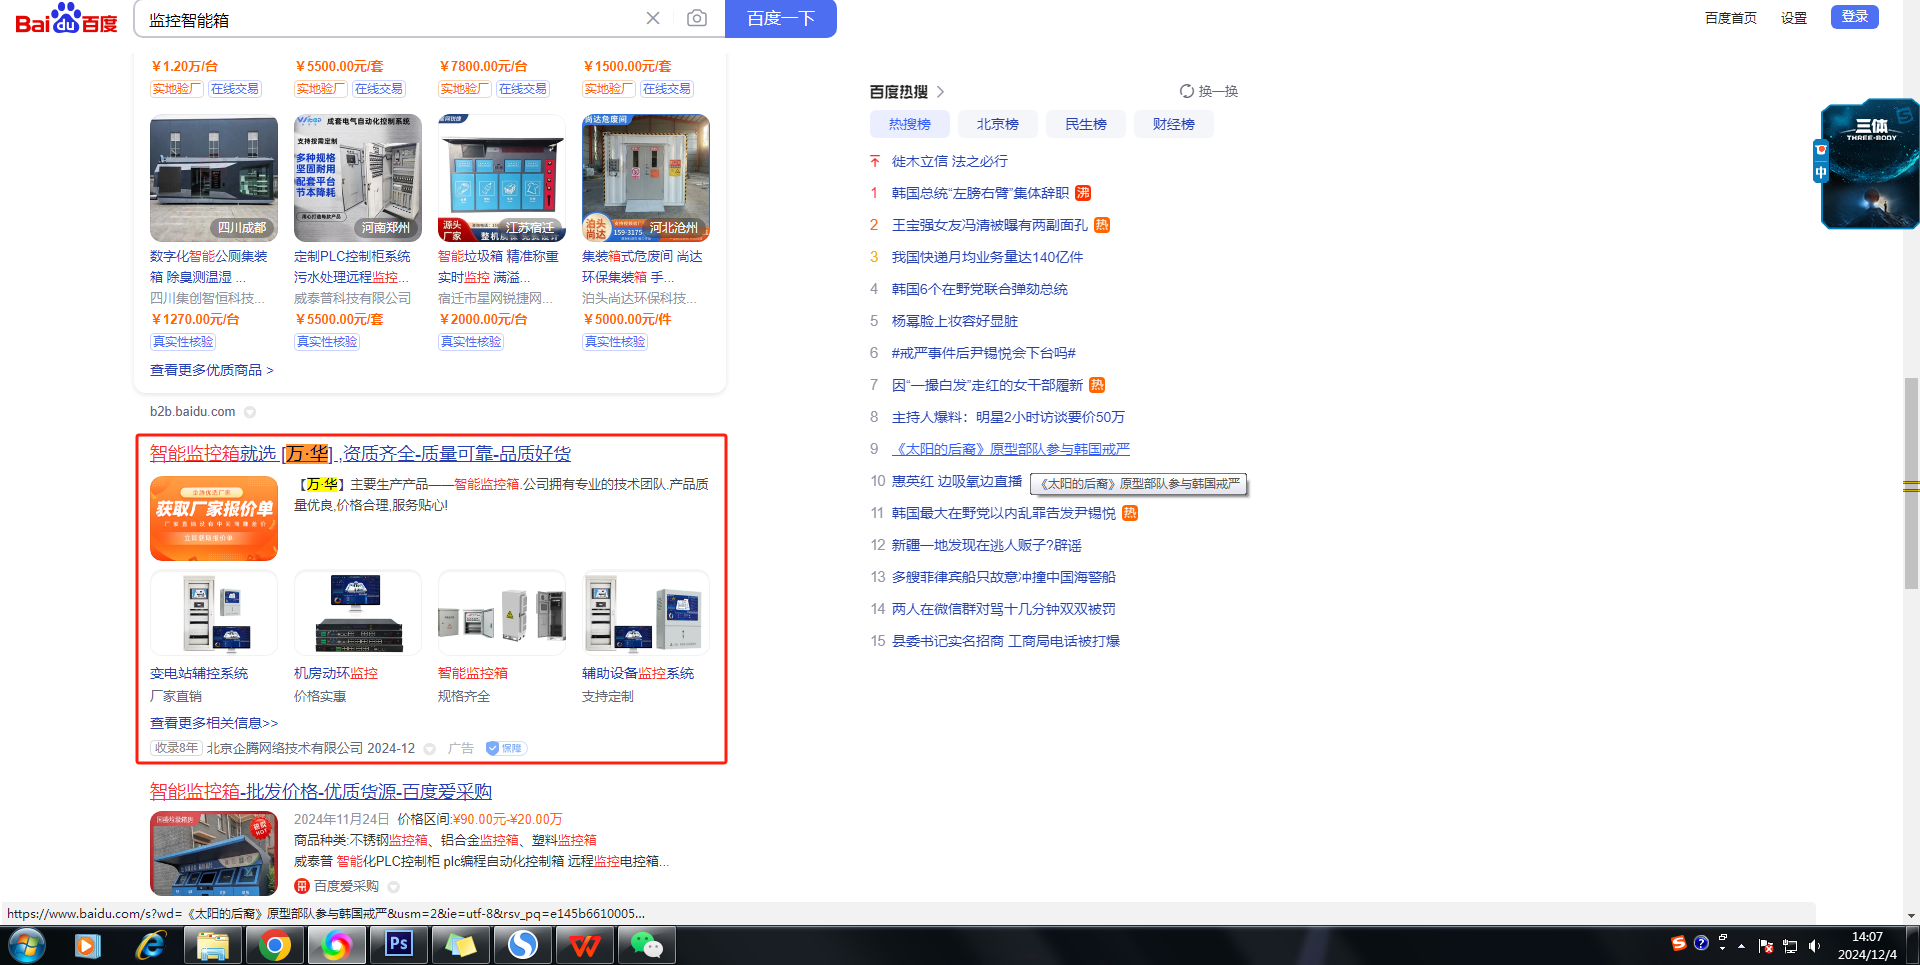Expand the 百度热搜 chevron arrow
The image size is (1920, 965).
point(940,92)
